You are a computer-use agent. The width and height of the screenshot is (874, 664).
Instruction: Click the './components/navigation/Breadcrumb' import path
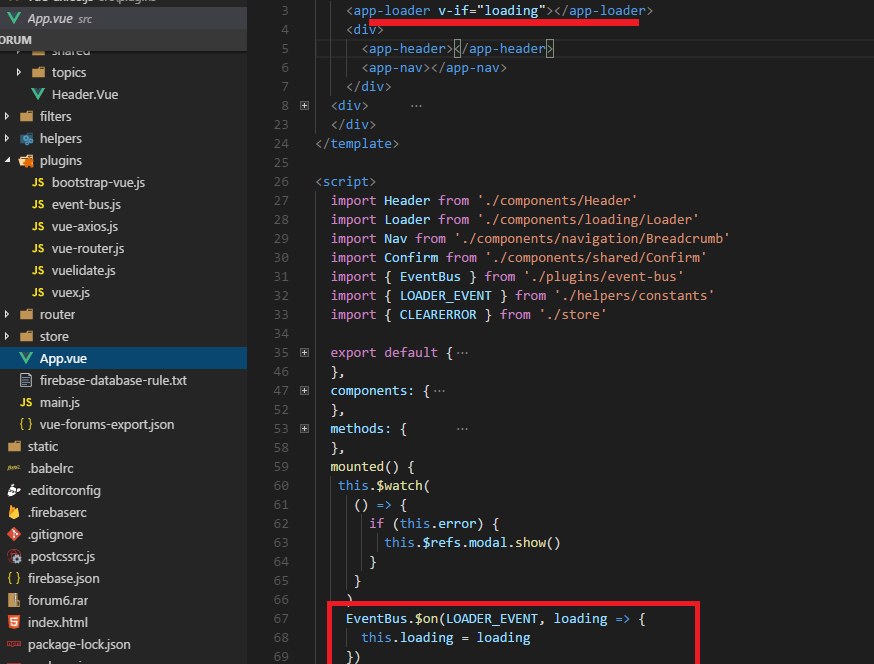593,239
